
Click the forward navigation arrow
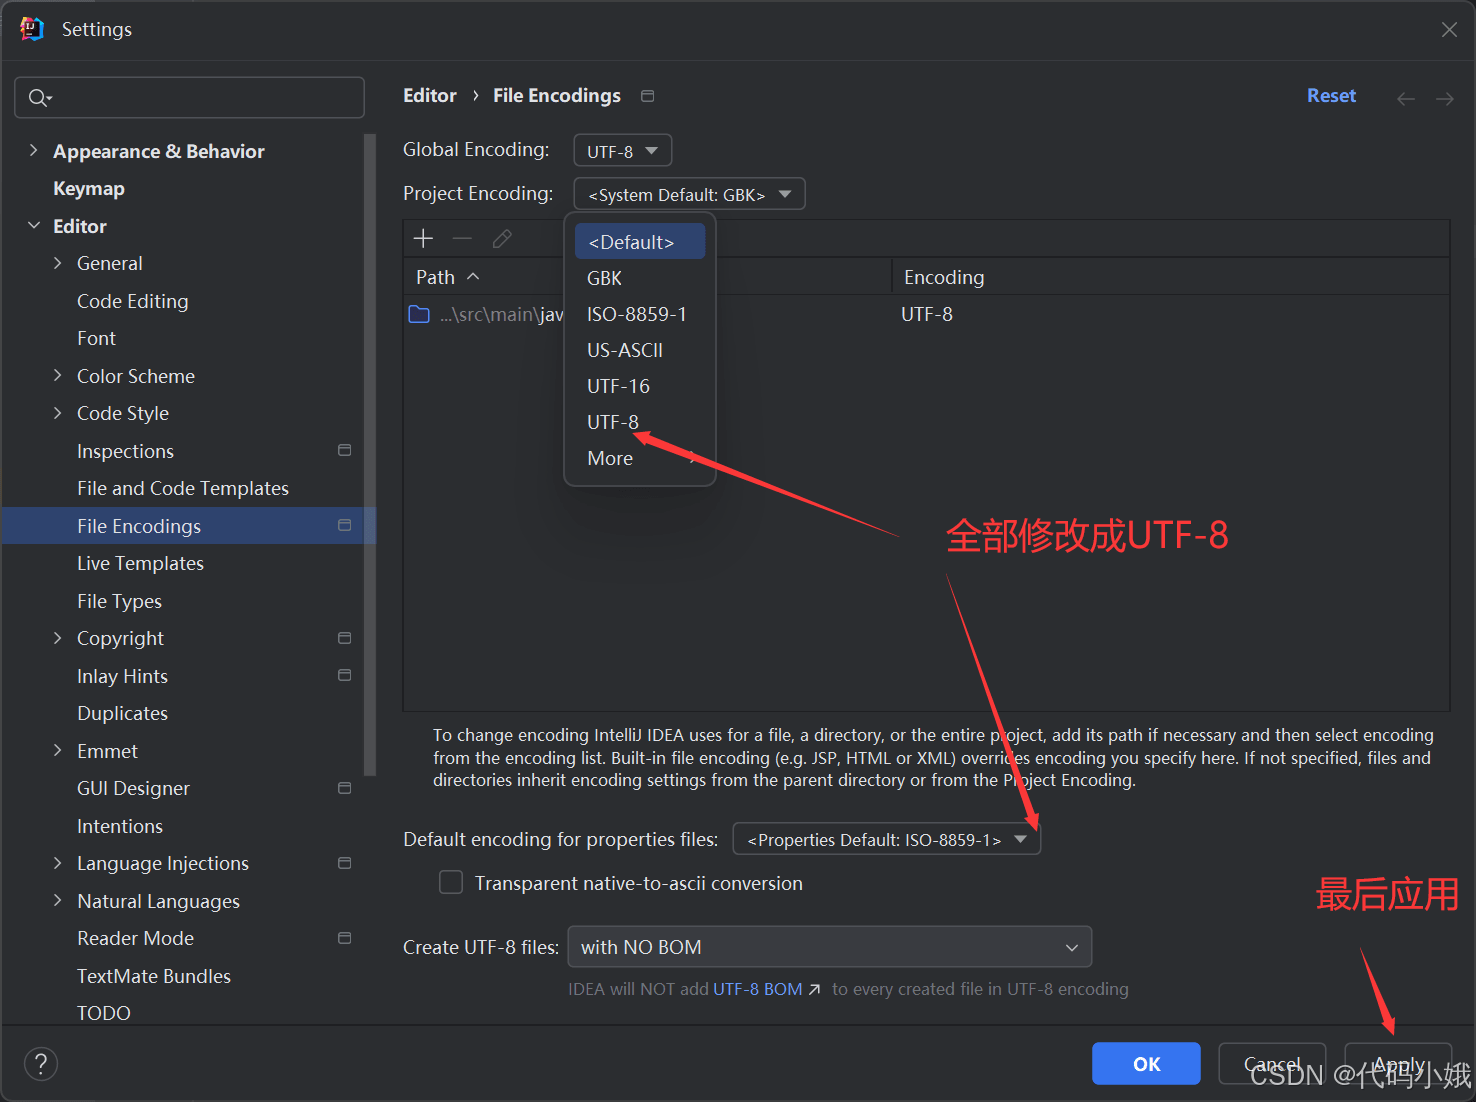point(1445,98)
